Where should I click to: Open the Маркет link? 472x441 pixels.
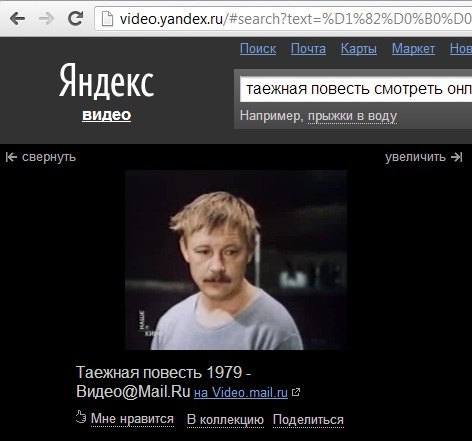[413, 49]
